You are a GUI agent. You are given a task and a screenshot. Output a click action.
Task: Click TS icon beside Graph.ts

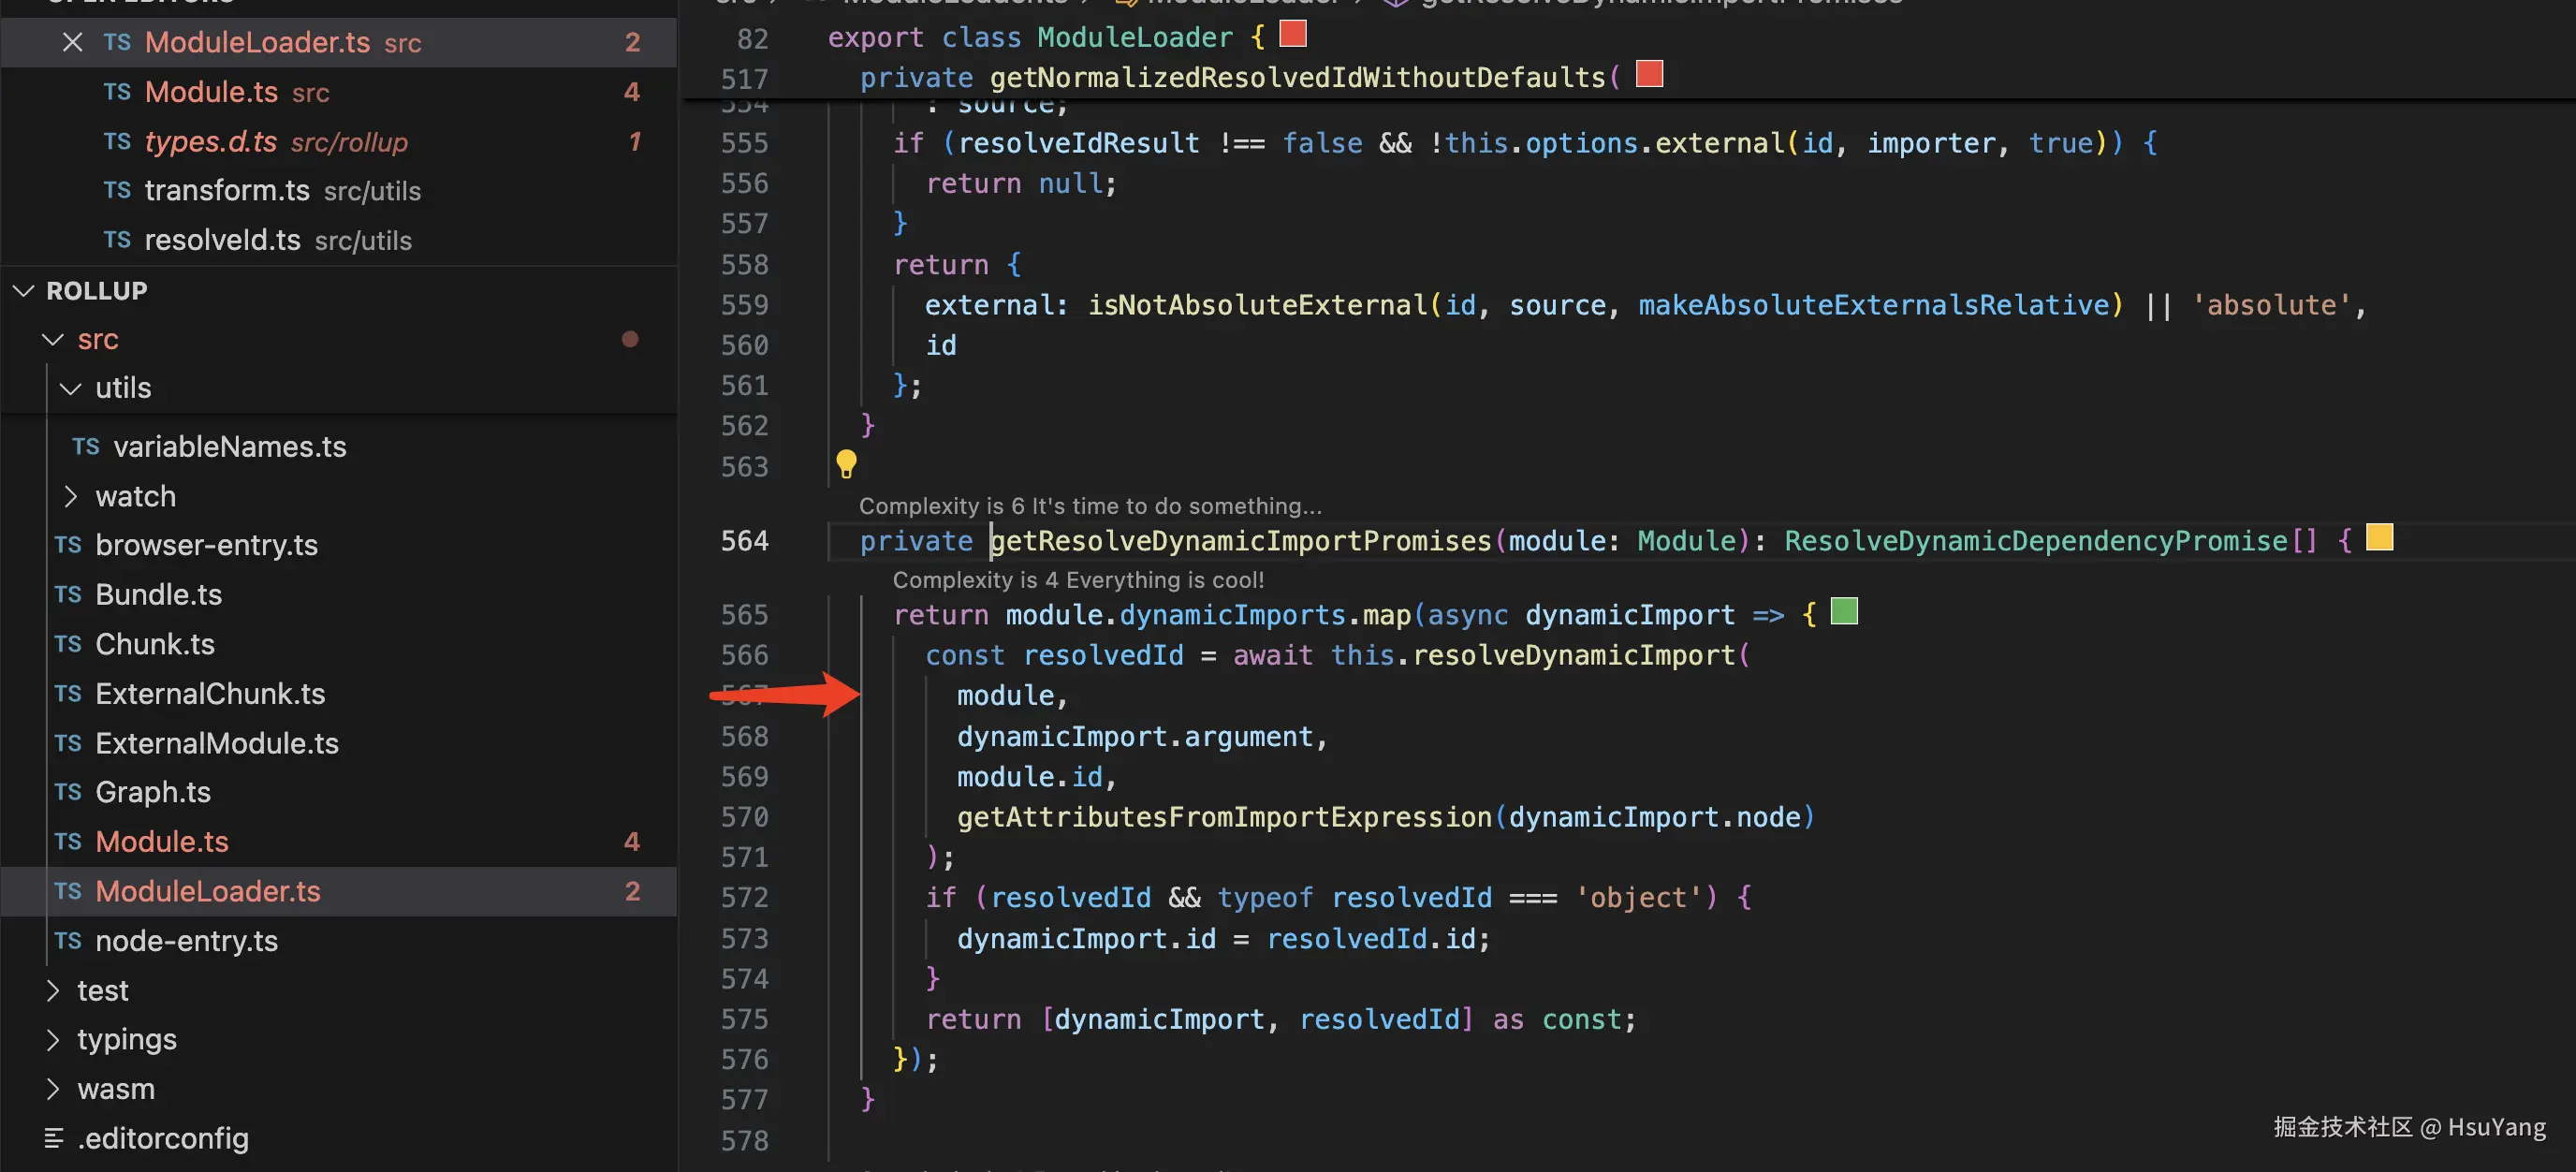pos(68,792)
